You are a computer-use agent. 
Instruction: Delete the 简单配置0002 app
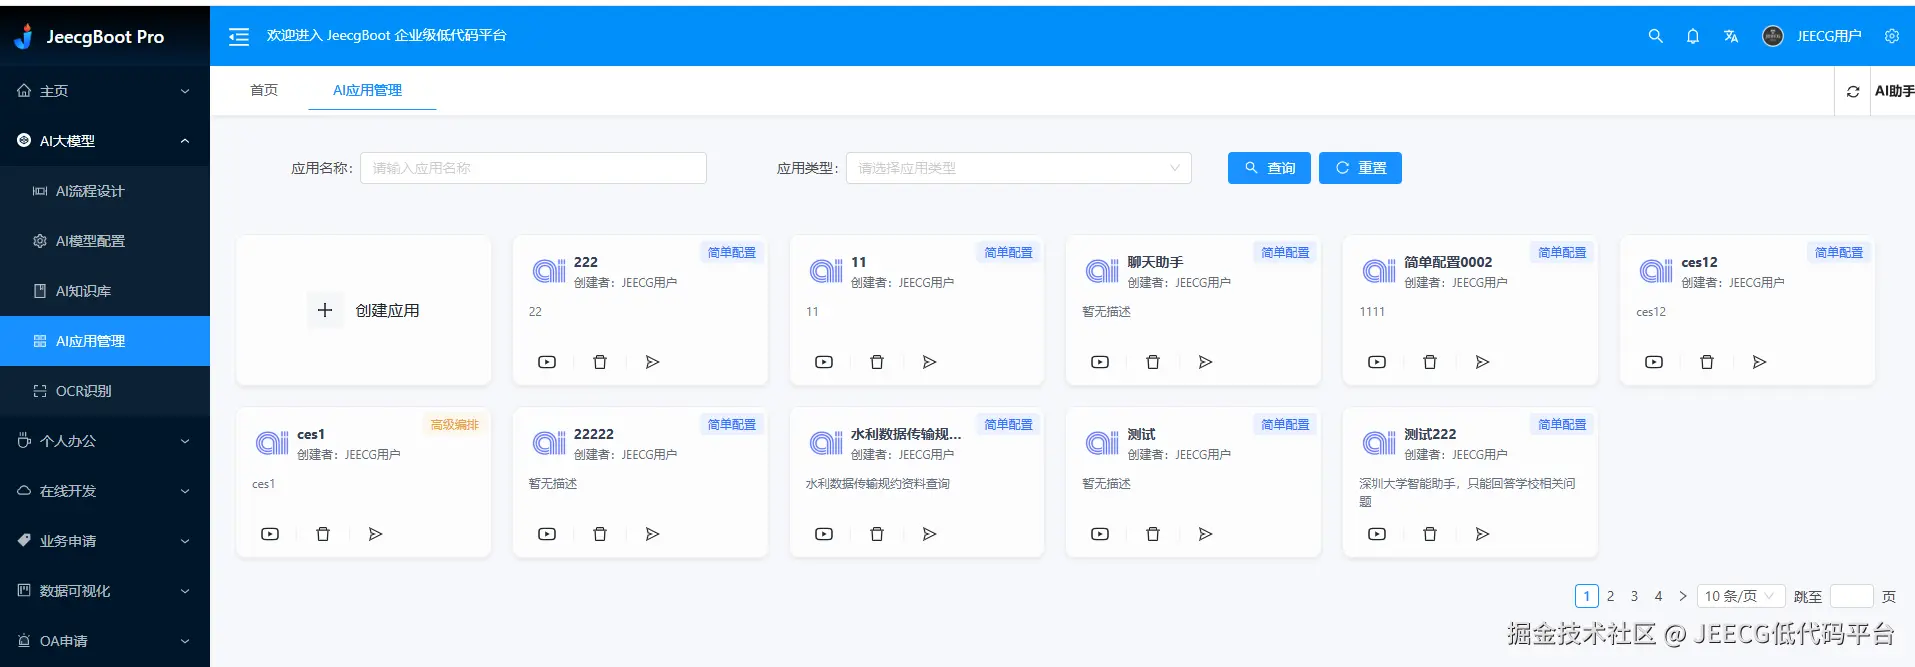[x=1430, y=362]
